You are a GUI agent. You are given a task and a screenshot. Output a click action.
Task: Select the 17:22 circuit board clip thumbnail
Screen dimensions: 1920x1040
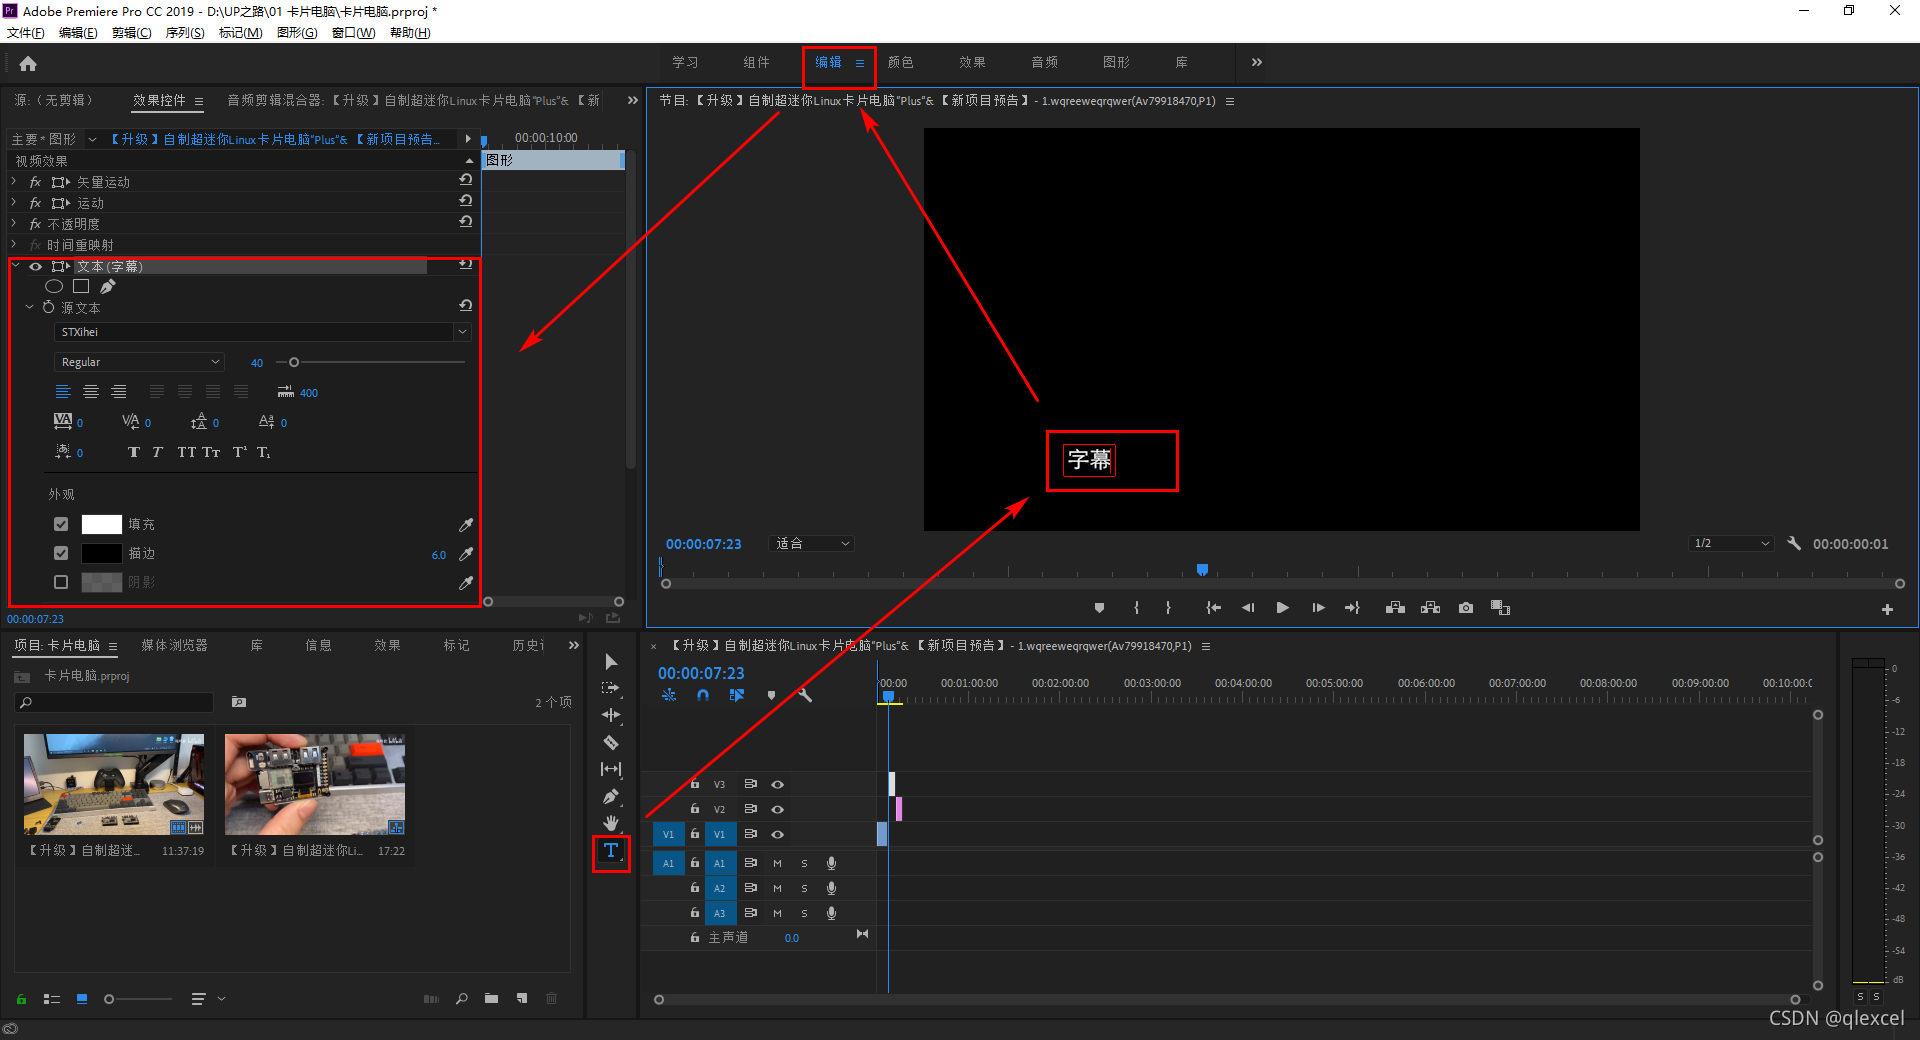[315, 785]
